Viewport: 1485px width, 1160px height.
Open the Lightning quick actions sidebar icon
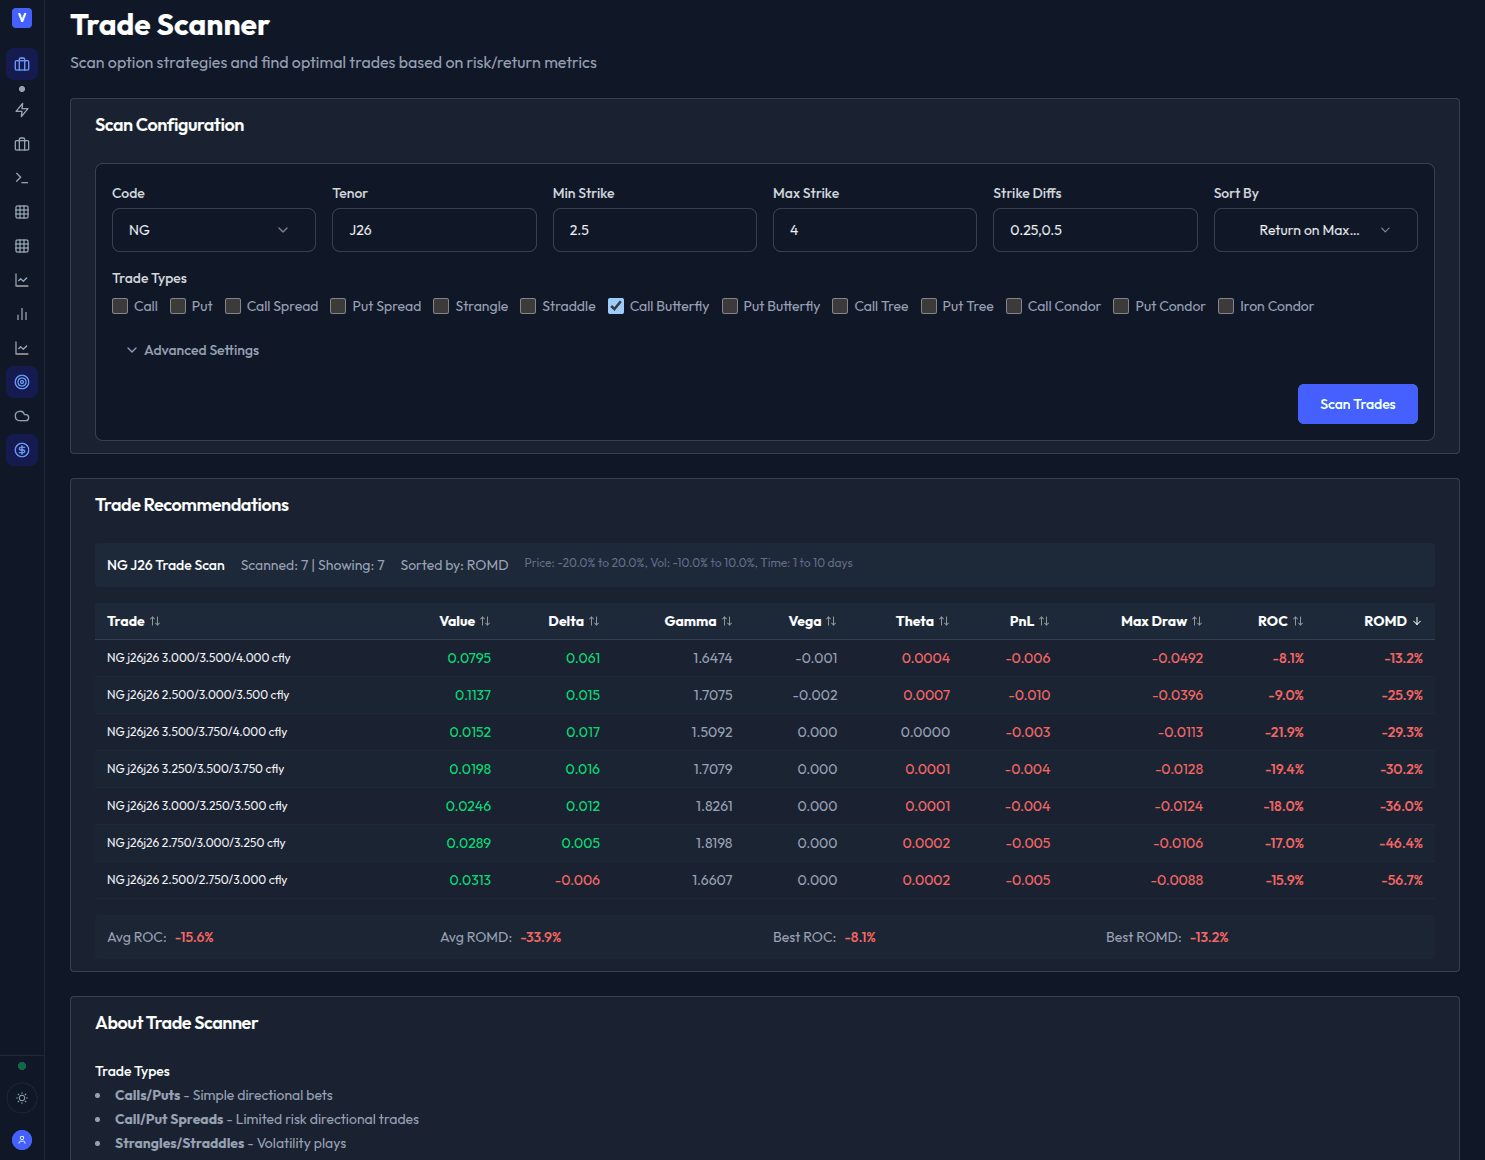click(22, 110)
